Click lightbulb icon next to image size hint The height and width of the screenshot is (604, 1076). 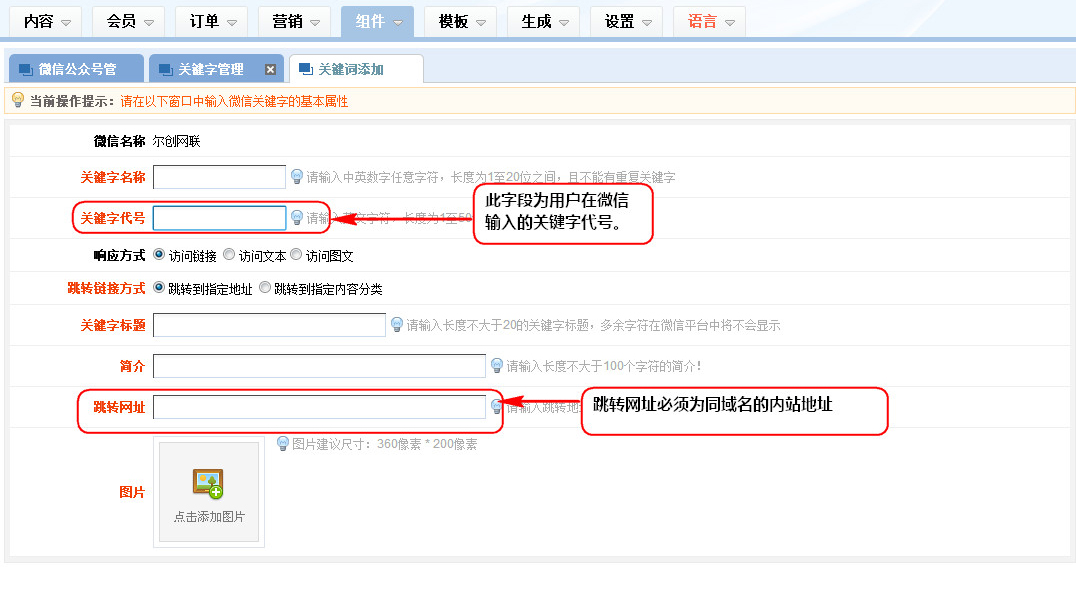coord(283,443)
